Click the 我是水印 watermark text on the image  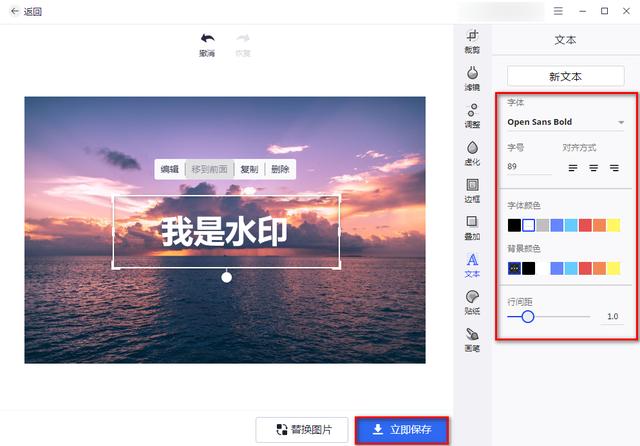tap(224, 231)
